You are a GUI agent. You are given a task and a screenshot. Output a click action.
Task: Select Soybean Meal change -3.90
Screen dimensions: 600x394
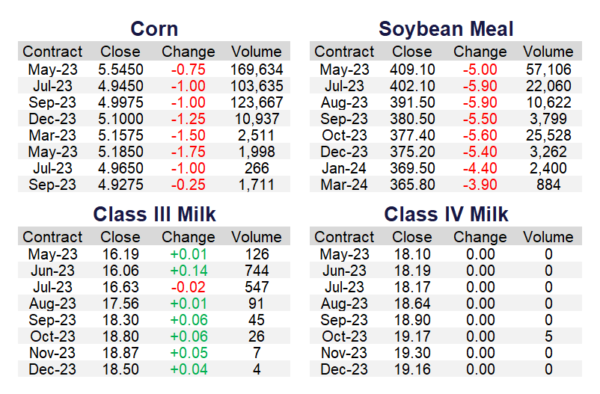[x=480, y=185]
